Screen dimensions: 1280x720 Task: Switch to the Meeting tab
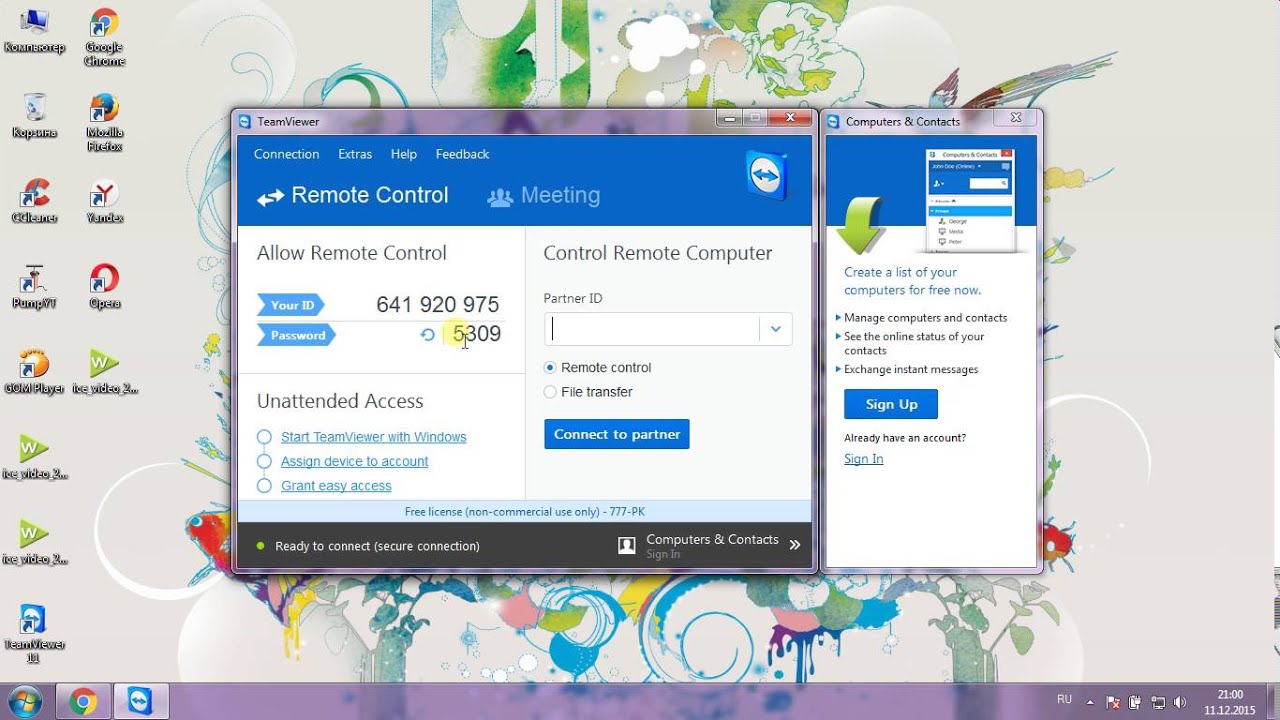tap(543, 196)
